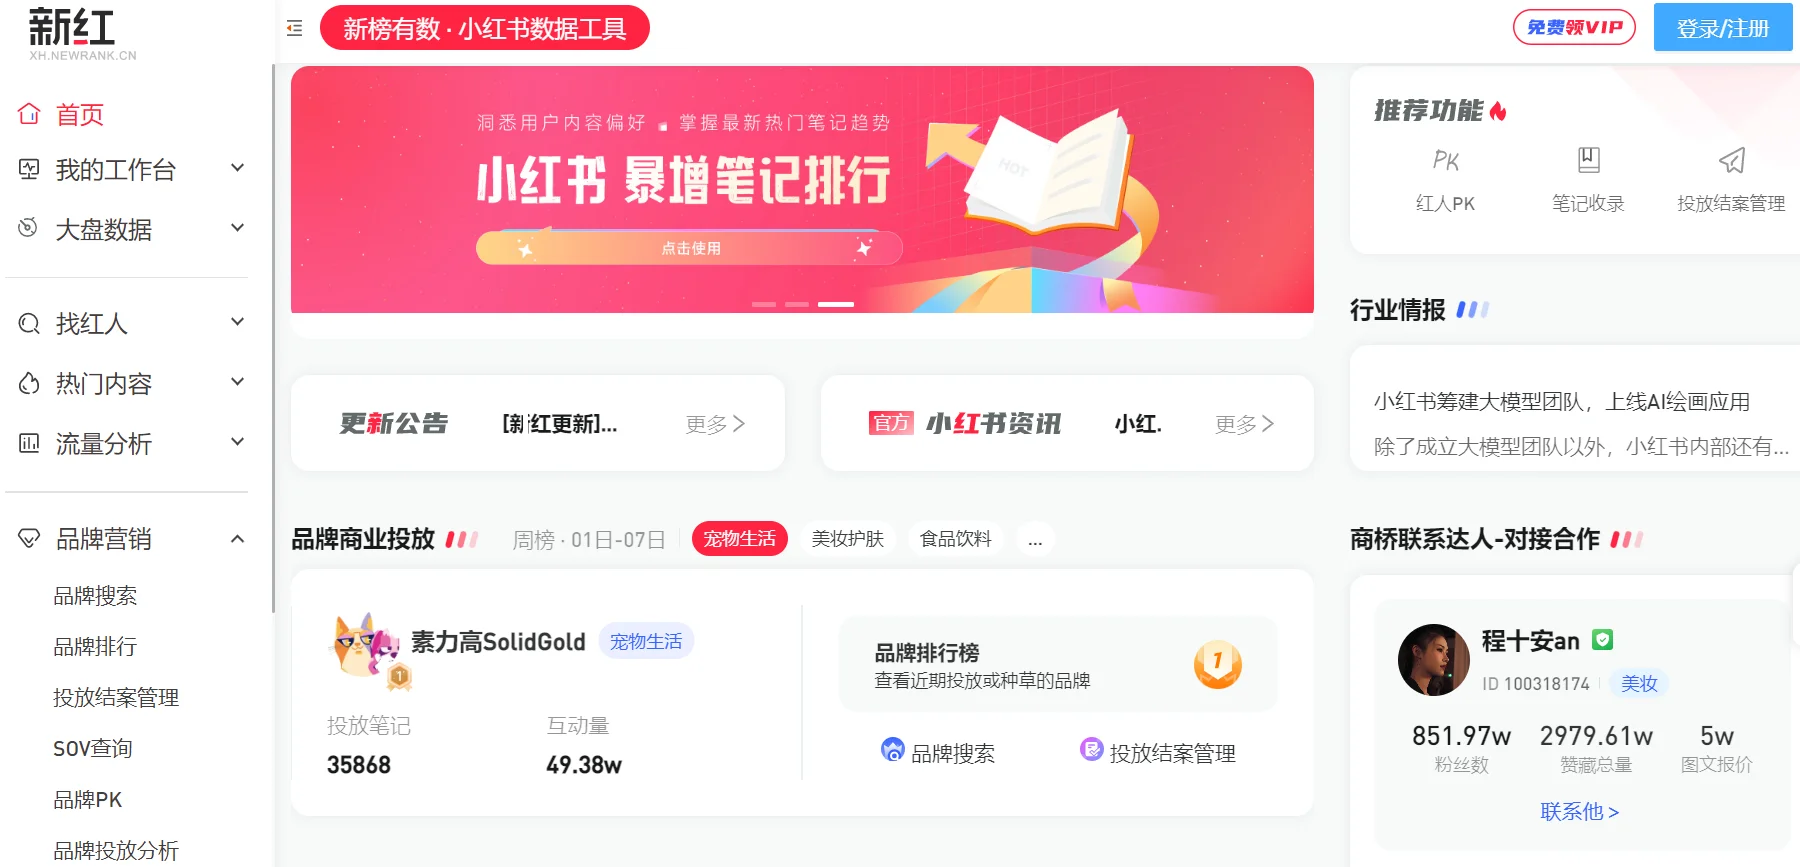The image size is (1800, 867).
Task: Click the 联系他 link for 程十安an
Action: [x=1579, y=811]
